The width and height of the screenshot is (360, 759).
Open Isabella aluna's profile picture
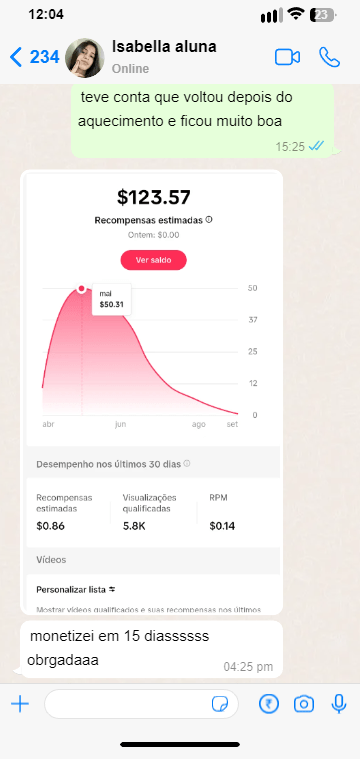tap(84, 58)
